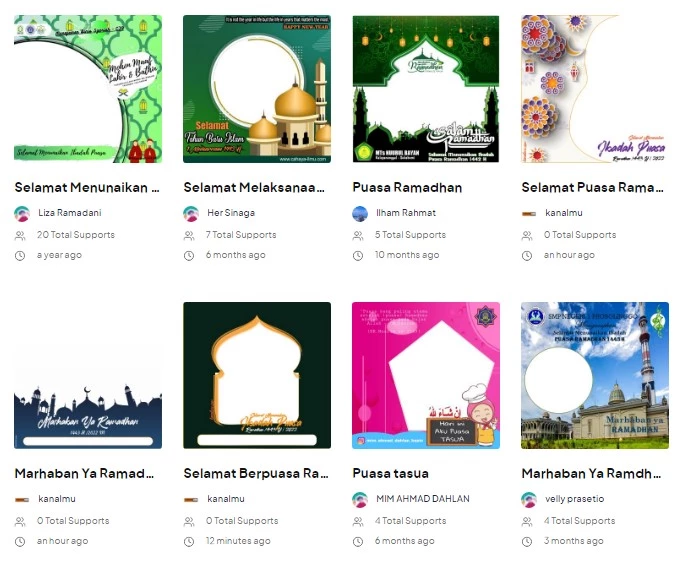Viewport: 676px width, 572px height.
Task: Click kanalmu avatar beside Selamat Puasa Rama
Action: tap(529, 213)
